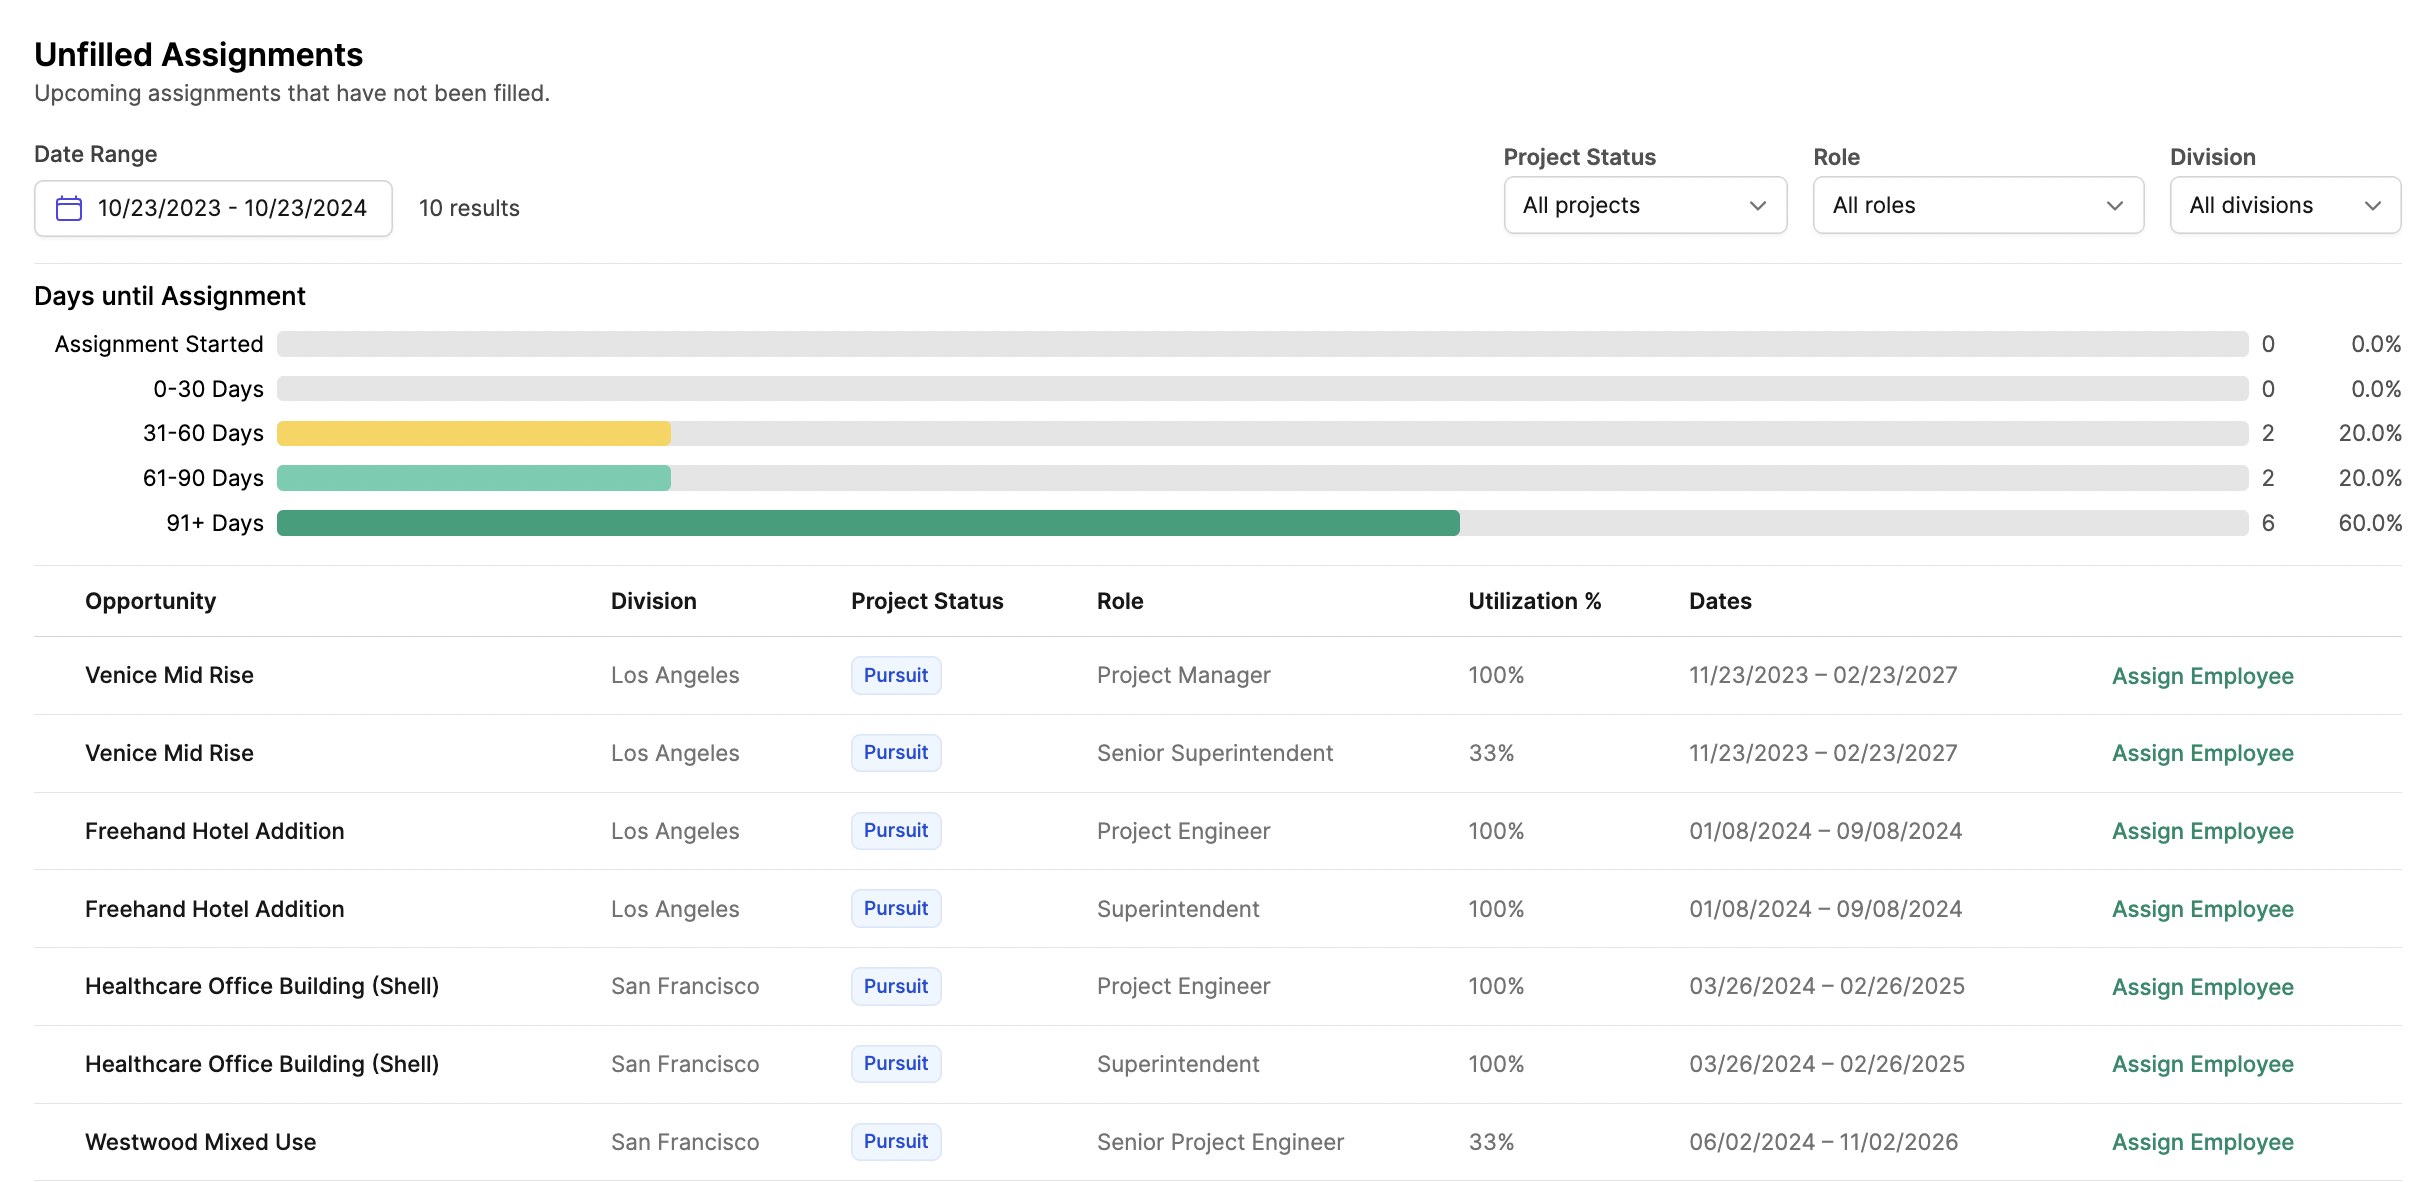Screen dimensions: 2424x1182
Task: Sort by Utilization % column header
Action: click(x=1535, y=601)
